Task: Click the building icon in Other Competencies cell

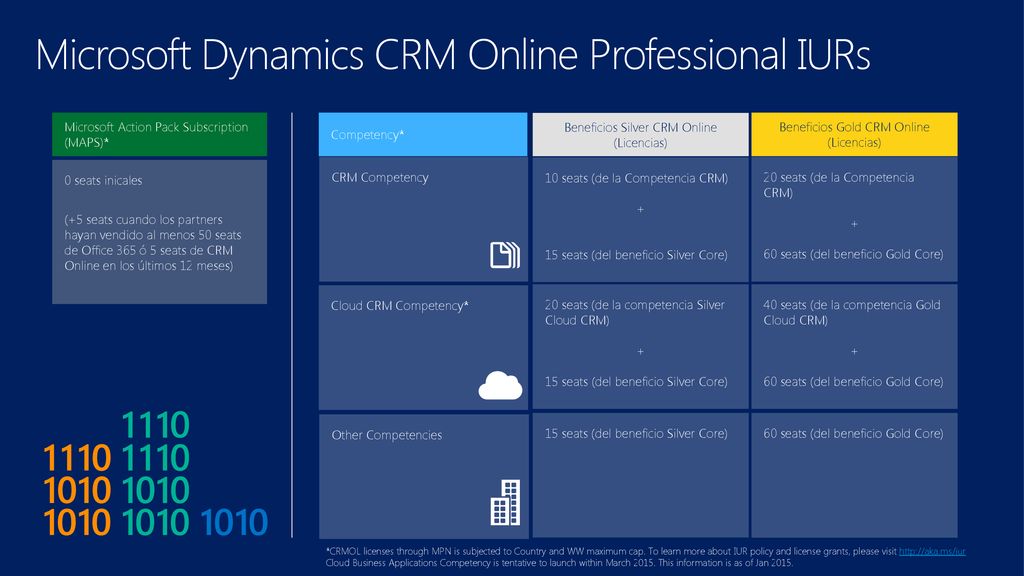Action: coord(505,502)
